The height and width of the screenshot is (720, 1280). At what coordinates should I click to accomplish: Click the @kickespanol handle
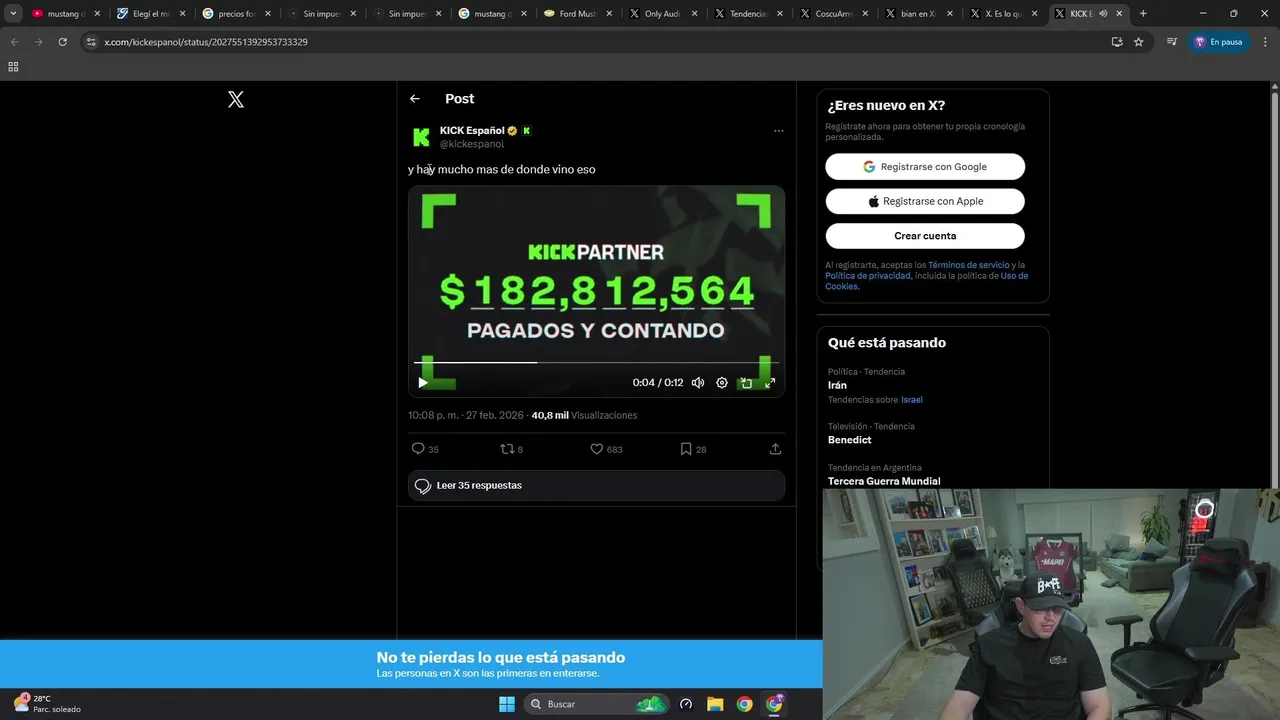pyautogui.click(x=472, y=144)
